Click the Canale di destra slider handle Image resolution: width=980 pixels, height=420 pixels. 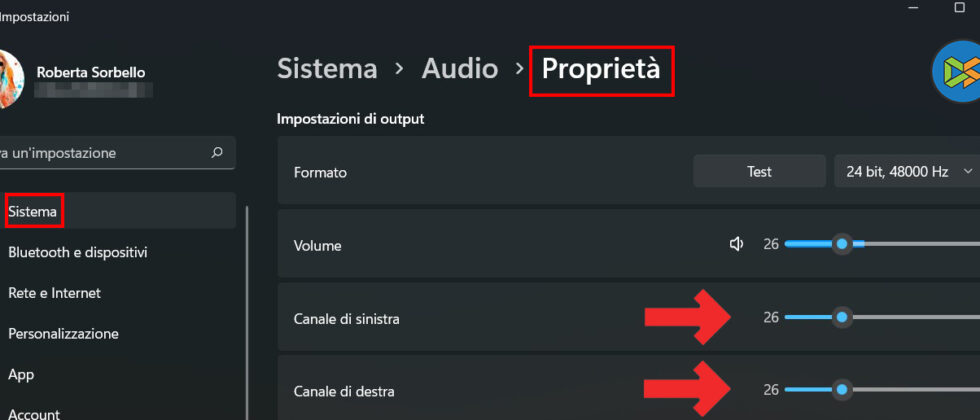(x=842, y=389)
